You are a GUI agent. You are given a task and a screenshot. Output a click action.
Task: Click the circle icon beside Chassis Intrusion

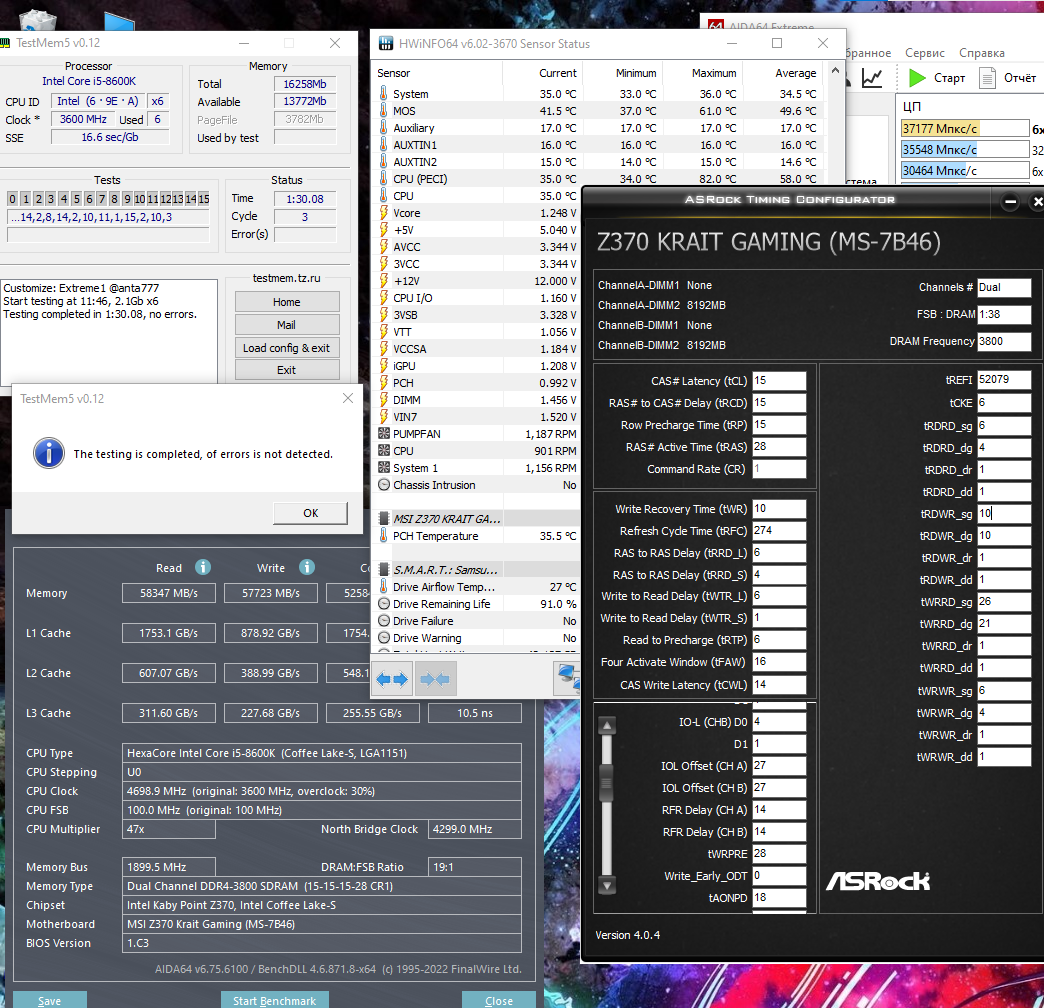pos(384,485)
